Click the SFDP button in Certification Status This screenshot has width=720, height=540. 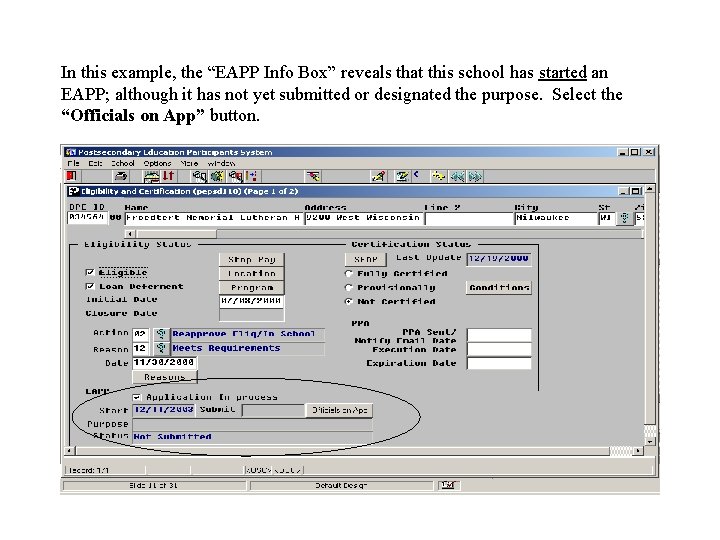click(366, 259)
